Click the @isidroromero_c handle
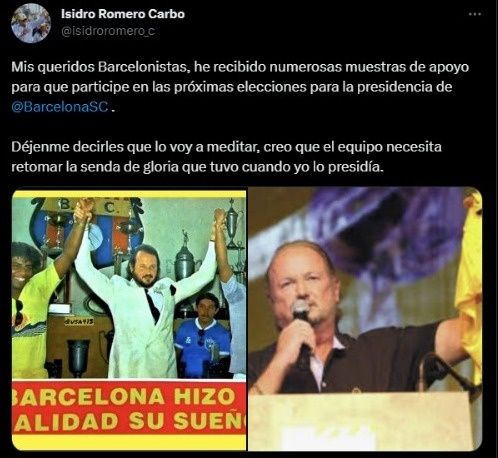Image resolution: width=498 pixels, height=458 pixels. pos(108,31)
